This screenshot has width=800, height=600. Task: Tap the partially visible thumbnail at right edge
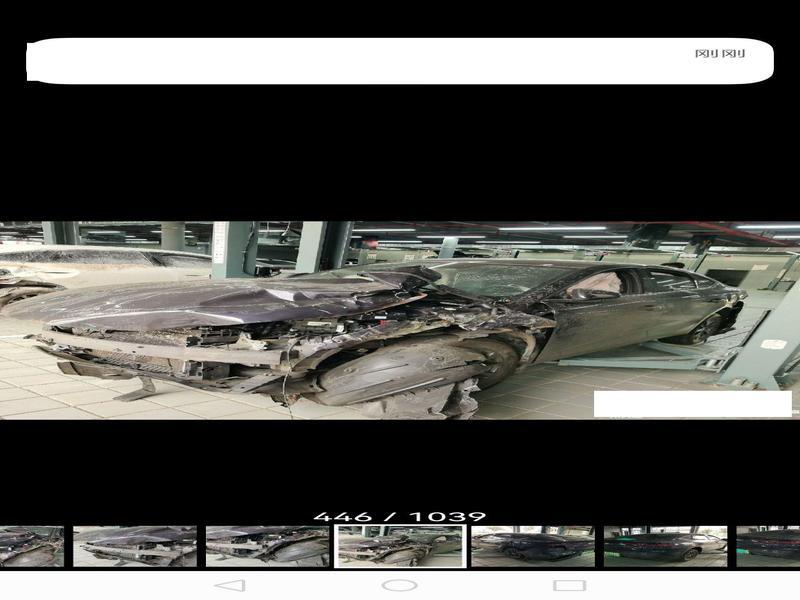768,547
